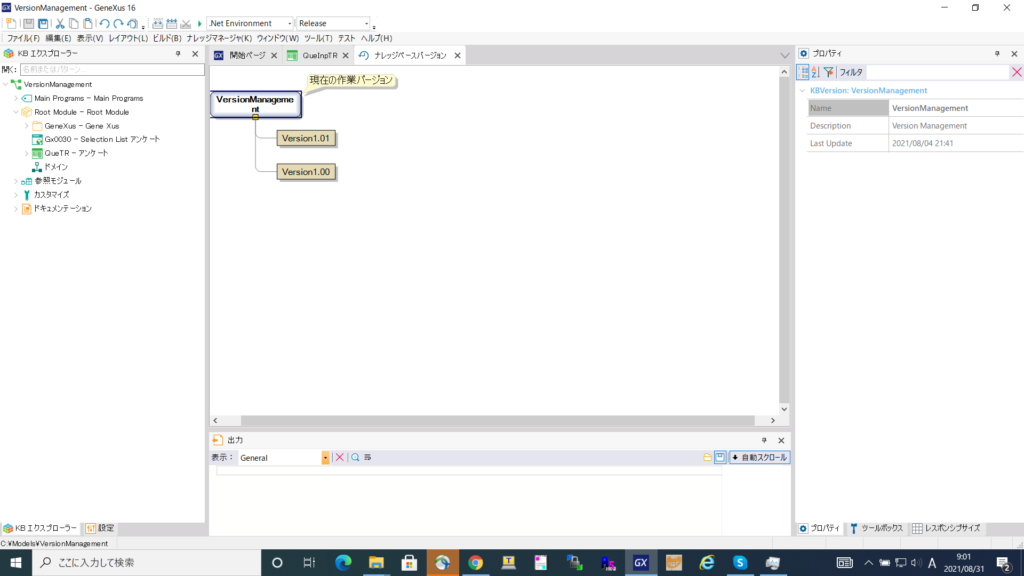Click the New Object toolbar icon
1024x576 pixels.
point(11,24)
